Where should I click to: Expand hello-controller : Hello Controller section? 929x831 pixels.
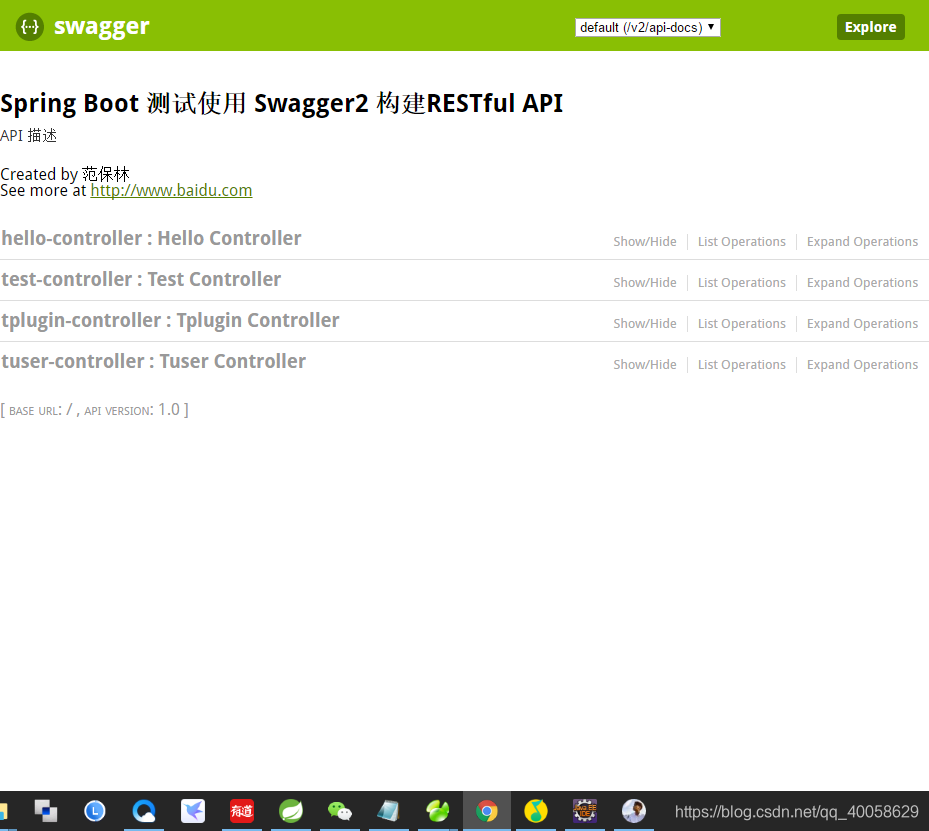coord(151,238)
